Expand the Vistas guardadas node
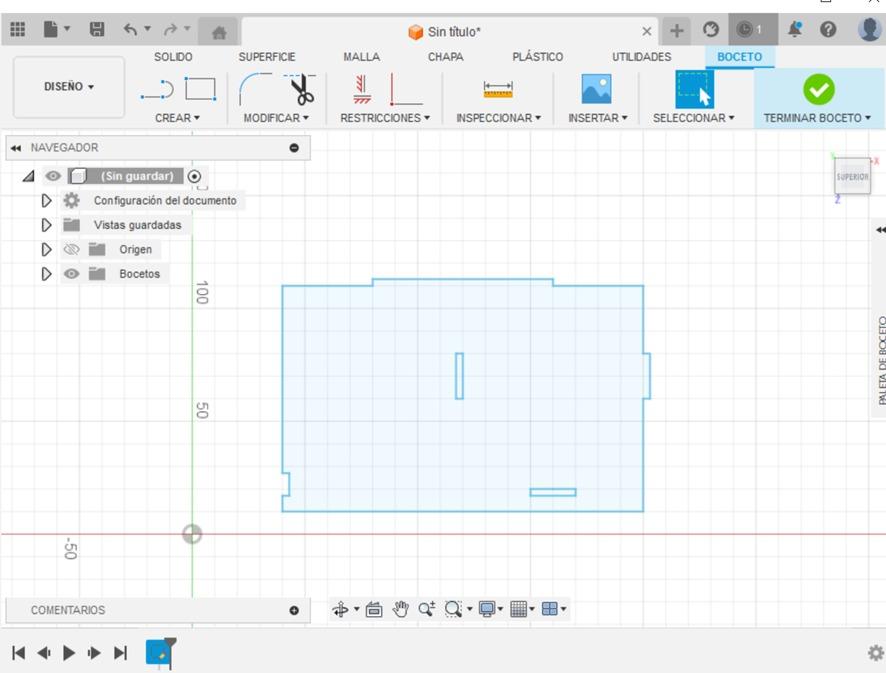886x673 pixels. tap(46, 225)
